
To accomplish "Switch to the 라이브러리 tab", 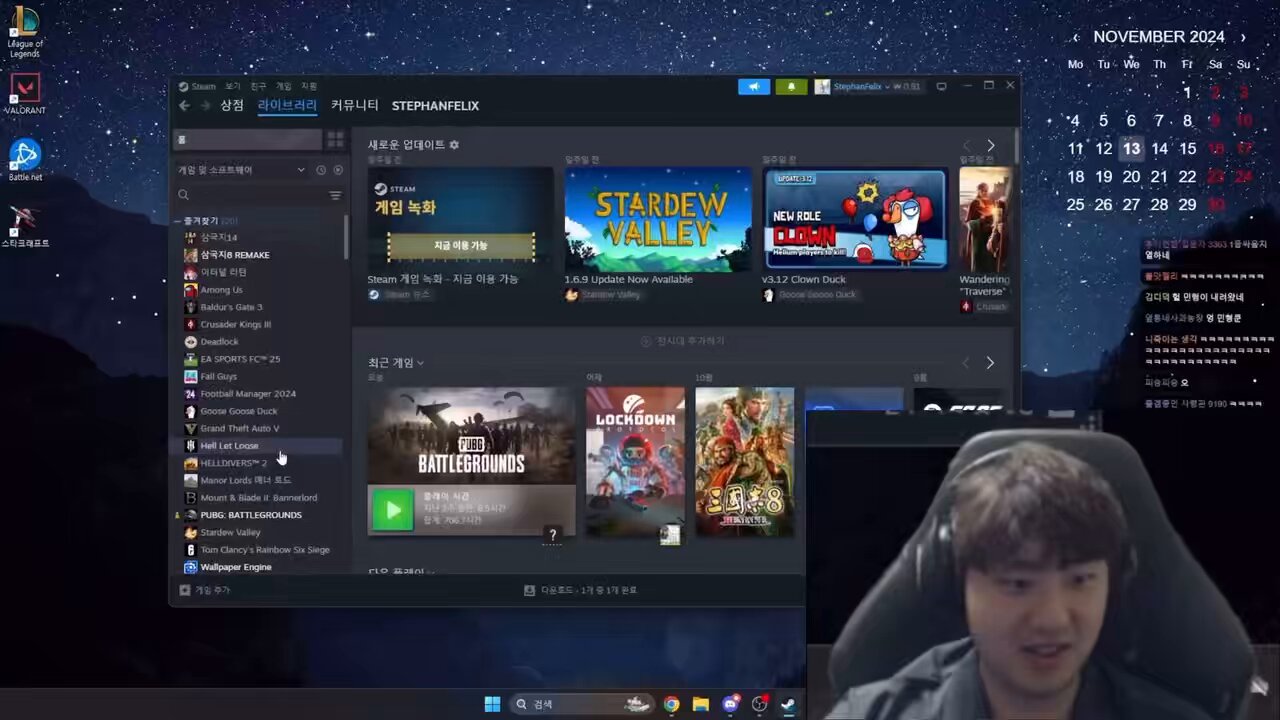I will 287,105.
